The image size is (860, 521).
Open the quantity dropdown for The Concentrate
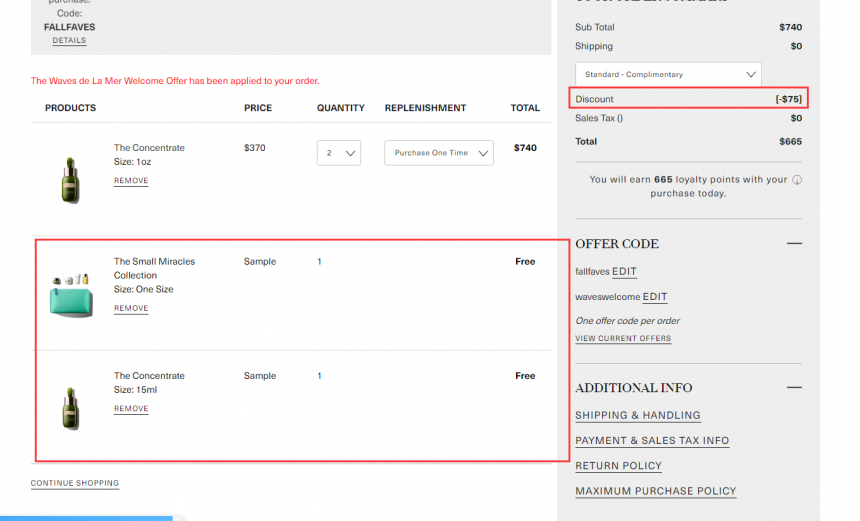tap(338, 153)
